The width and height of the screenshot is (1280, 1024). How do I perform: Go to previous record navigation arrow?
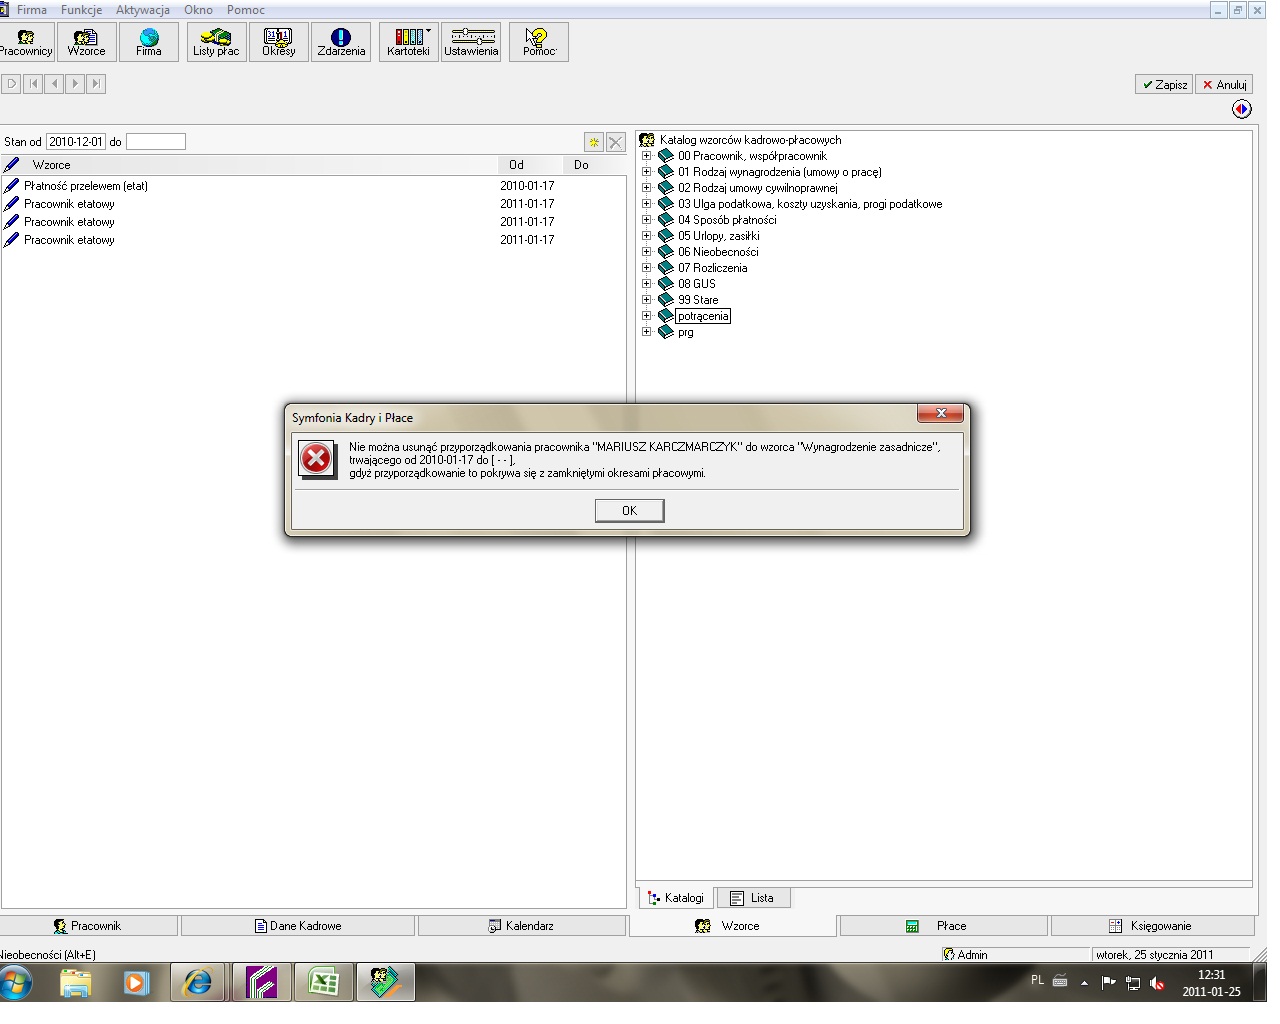[x=54, y=84]
